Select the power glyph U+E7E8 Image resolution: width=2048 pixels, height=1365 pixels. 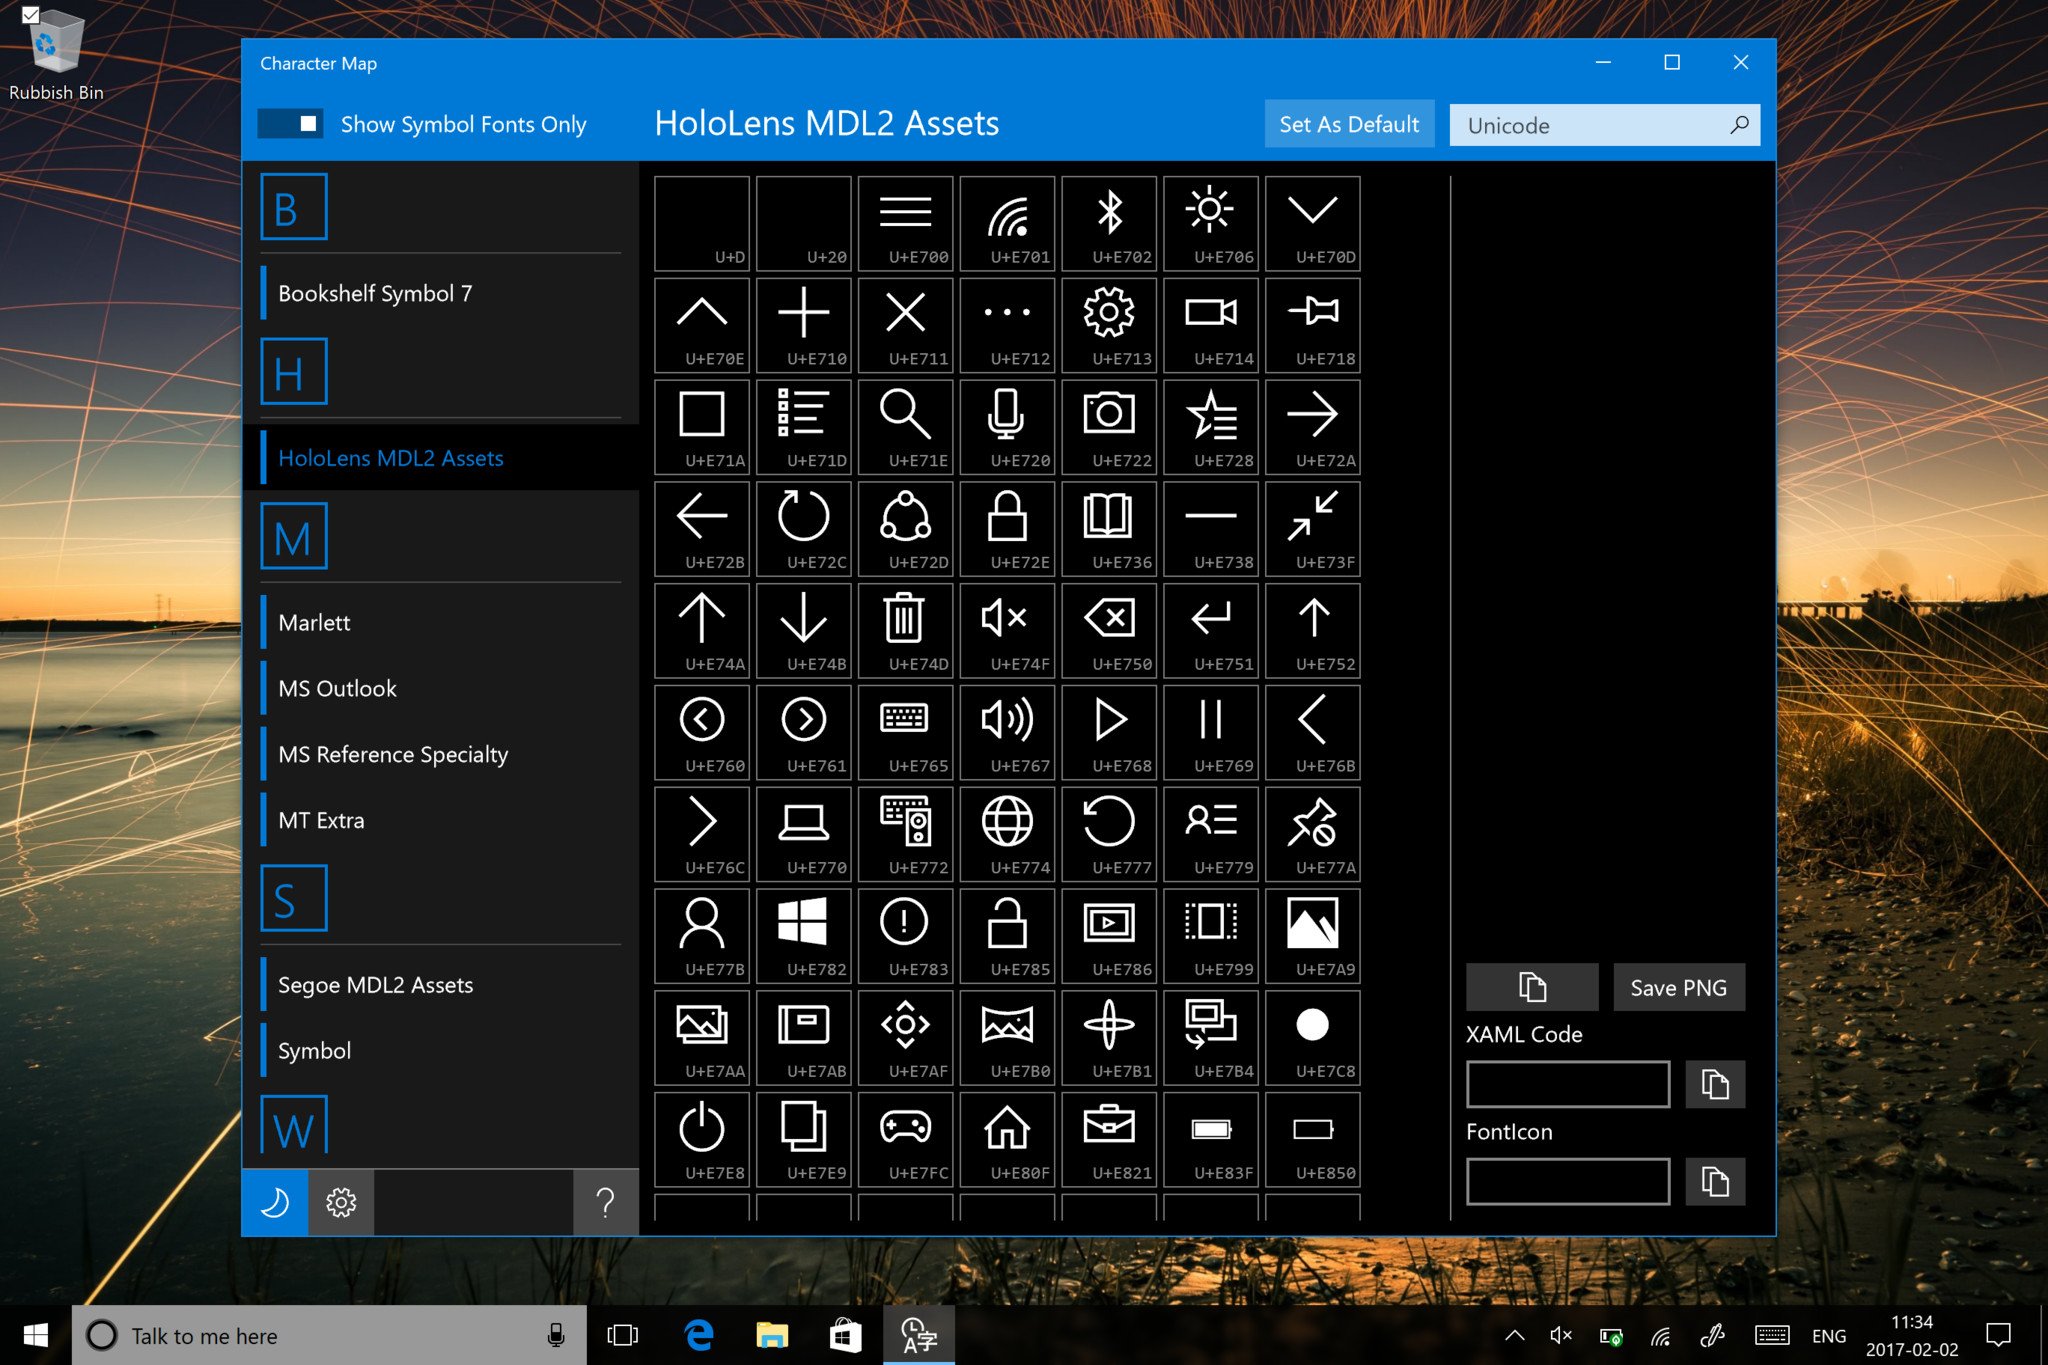click(701, 1140)
